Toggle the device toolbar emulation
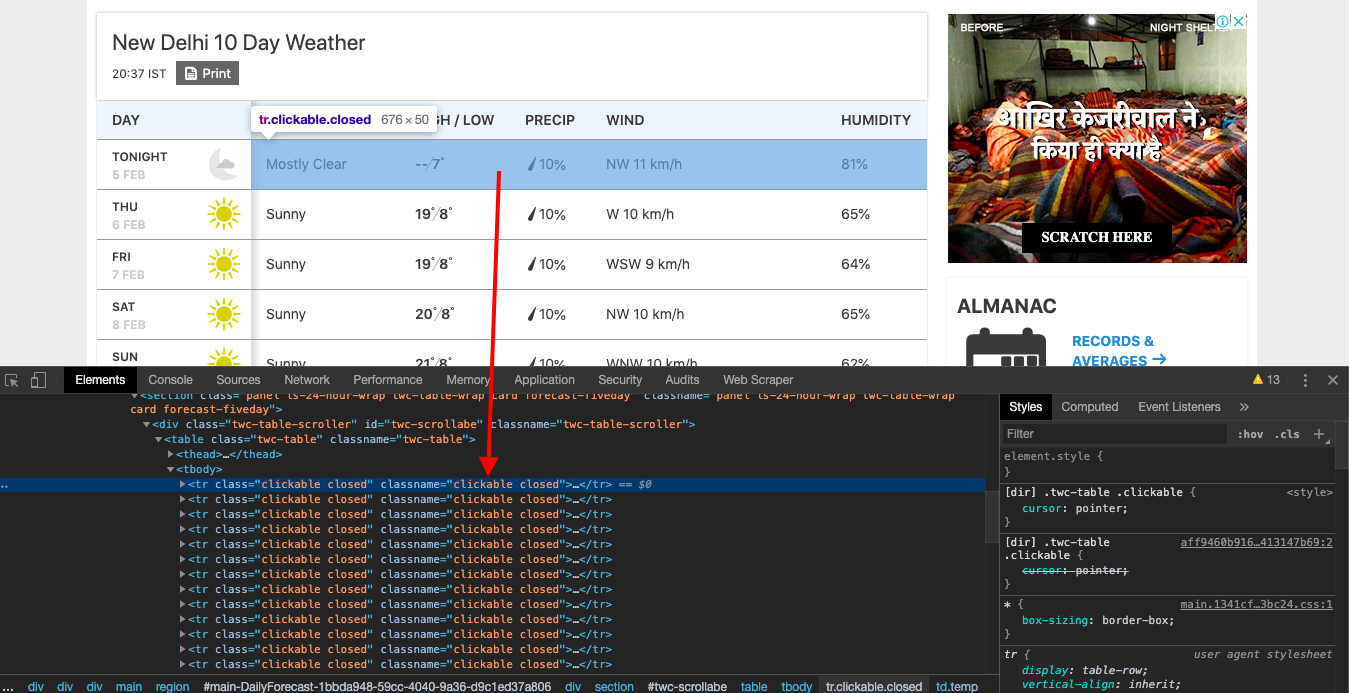 [38, 380]
